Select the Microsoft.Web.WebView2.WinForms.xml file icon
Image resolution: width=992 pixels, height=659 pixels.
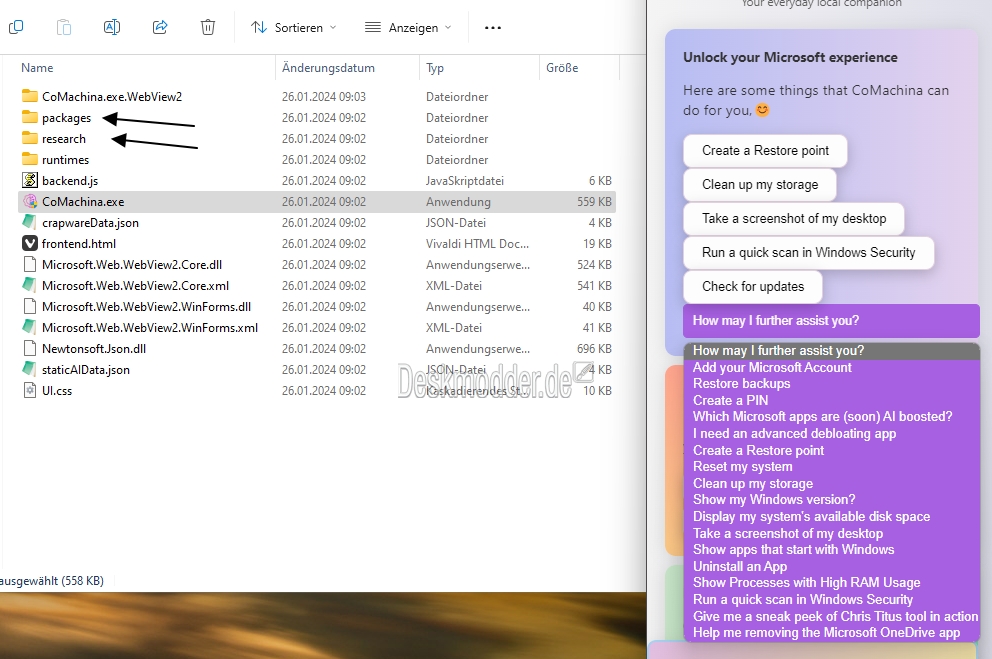point(30,327)
